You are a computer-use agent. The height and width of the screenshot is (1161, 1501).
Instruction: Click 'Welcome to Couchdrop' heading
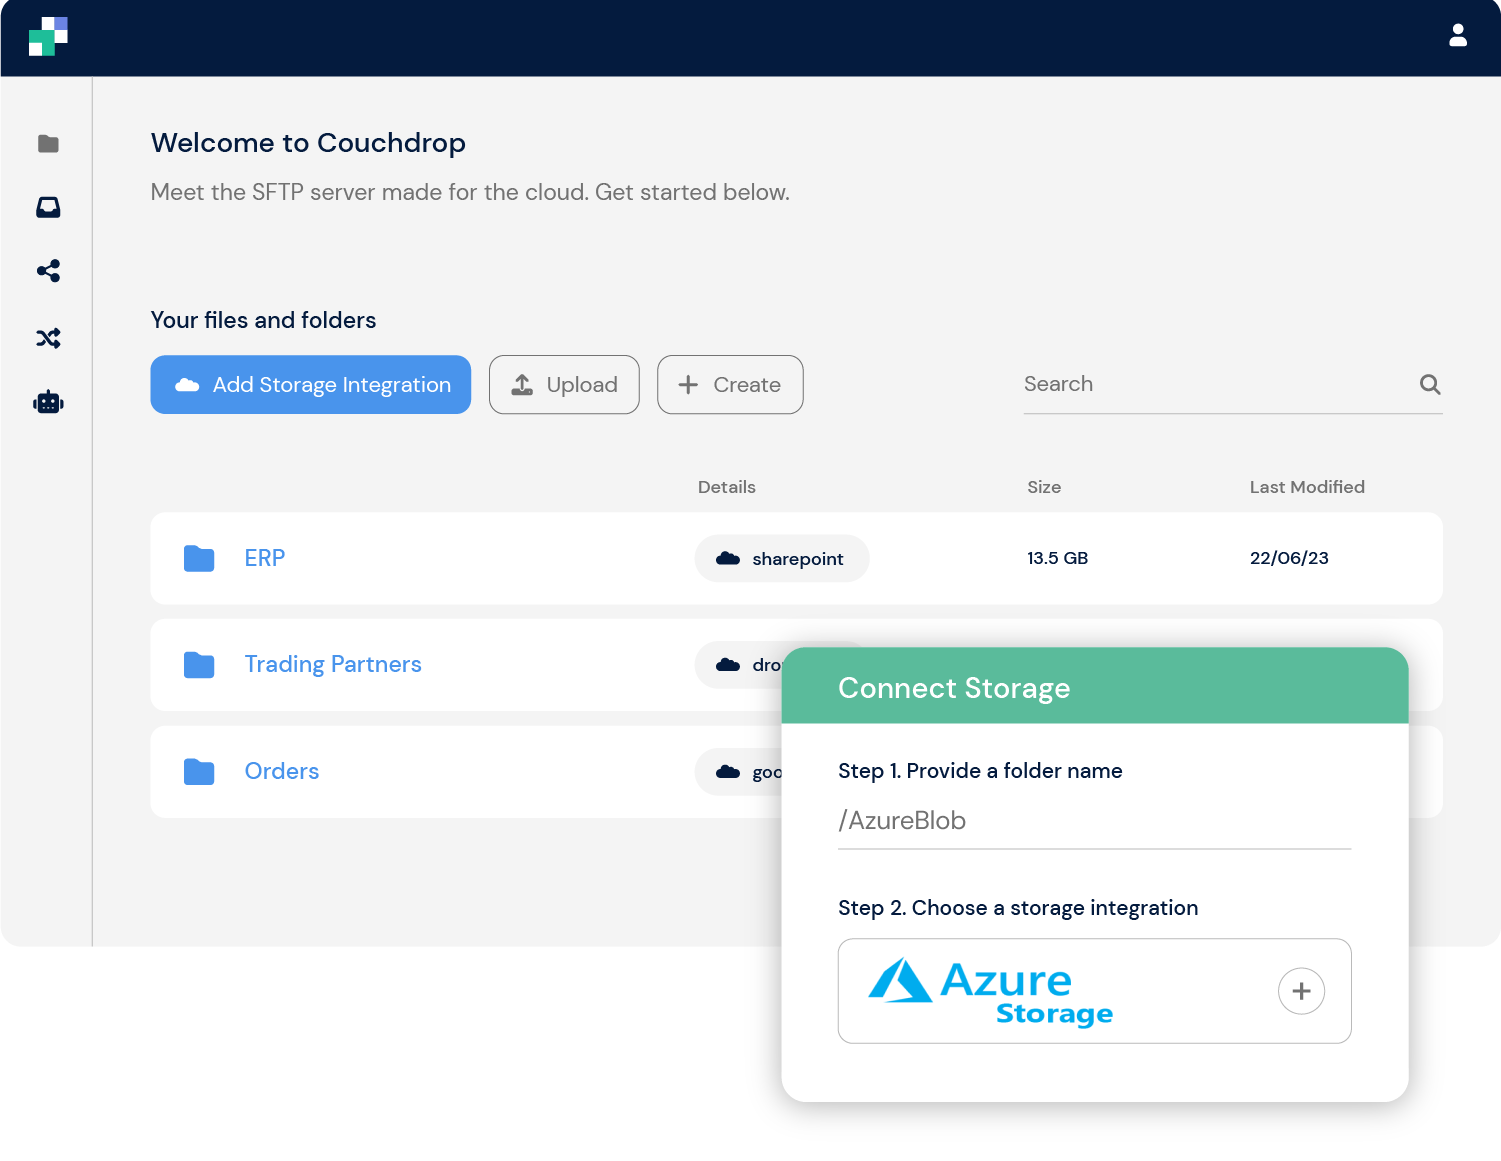(x=308, y=143)
